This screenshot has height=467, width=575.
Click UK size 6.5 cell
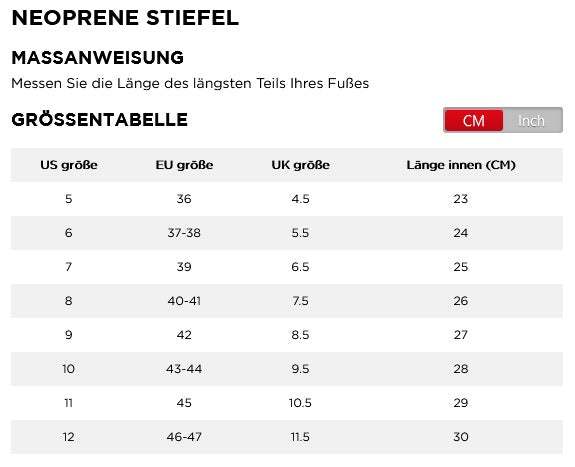click(x=300, y=267)
